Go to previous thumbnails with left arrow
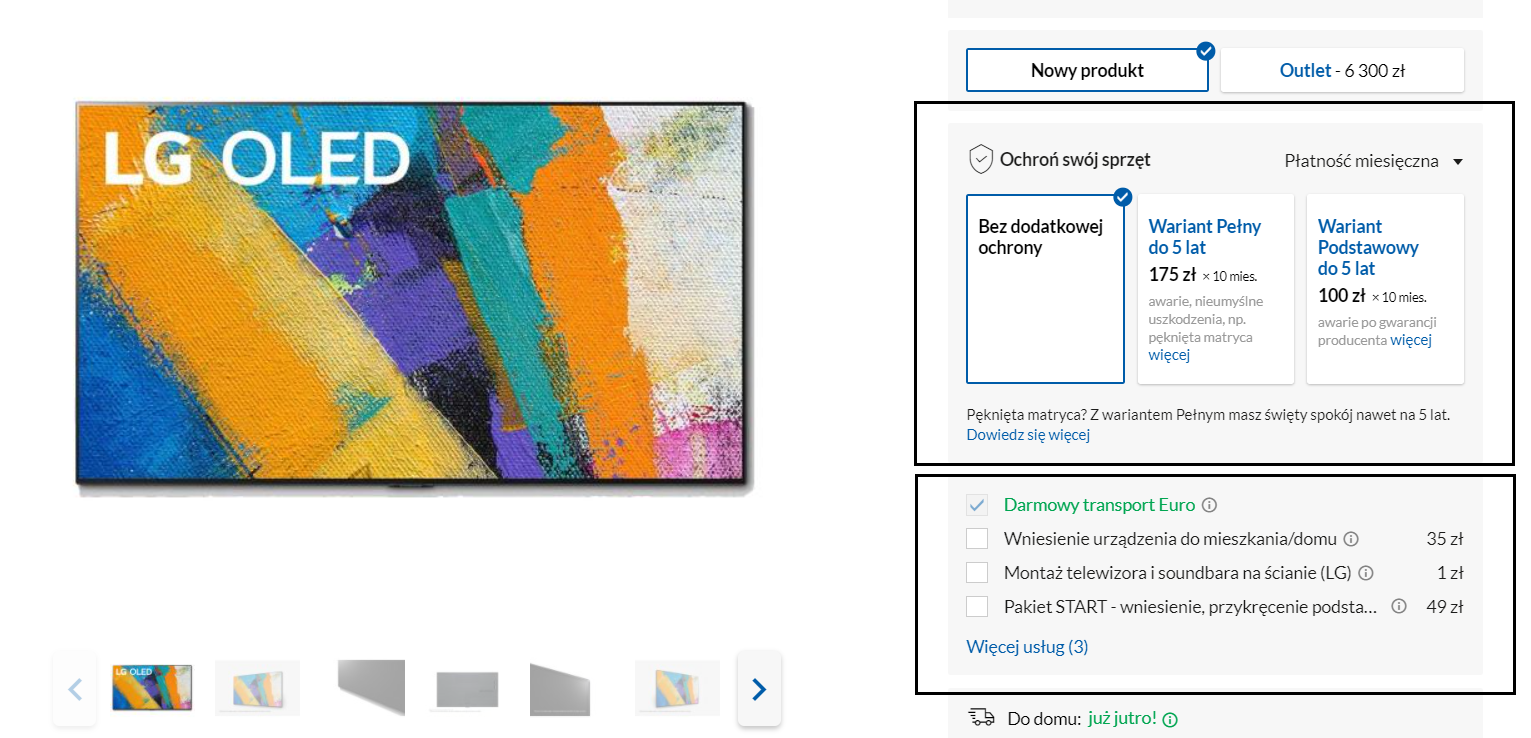1531x738 pixels. [75, 688]
